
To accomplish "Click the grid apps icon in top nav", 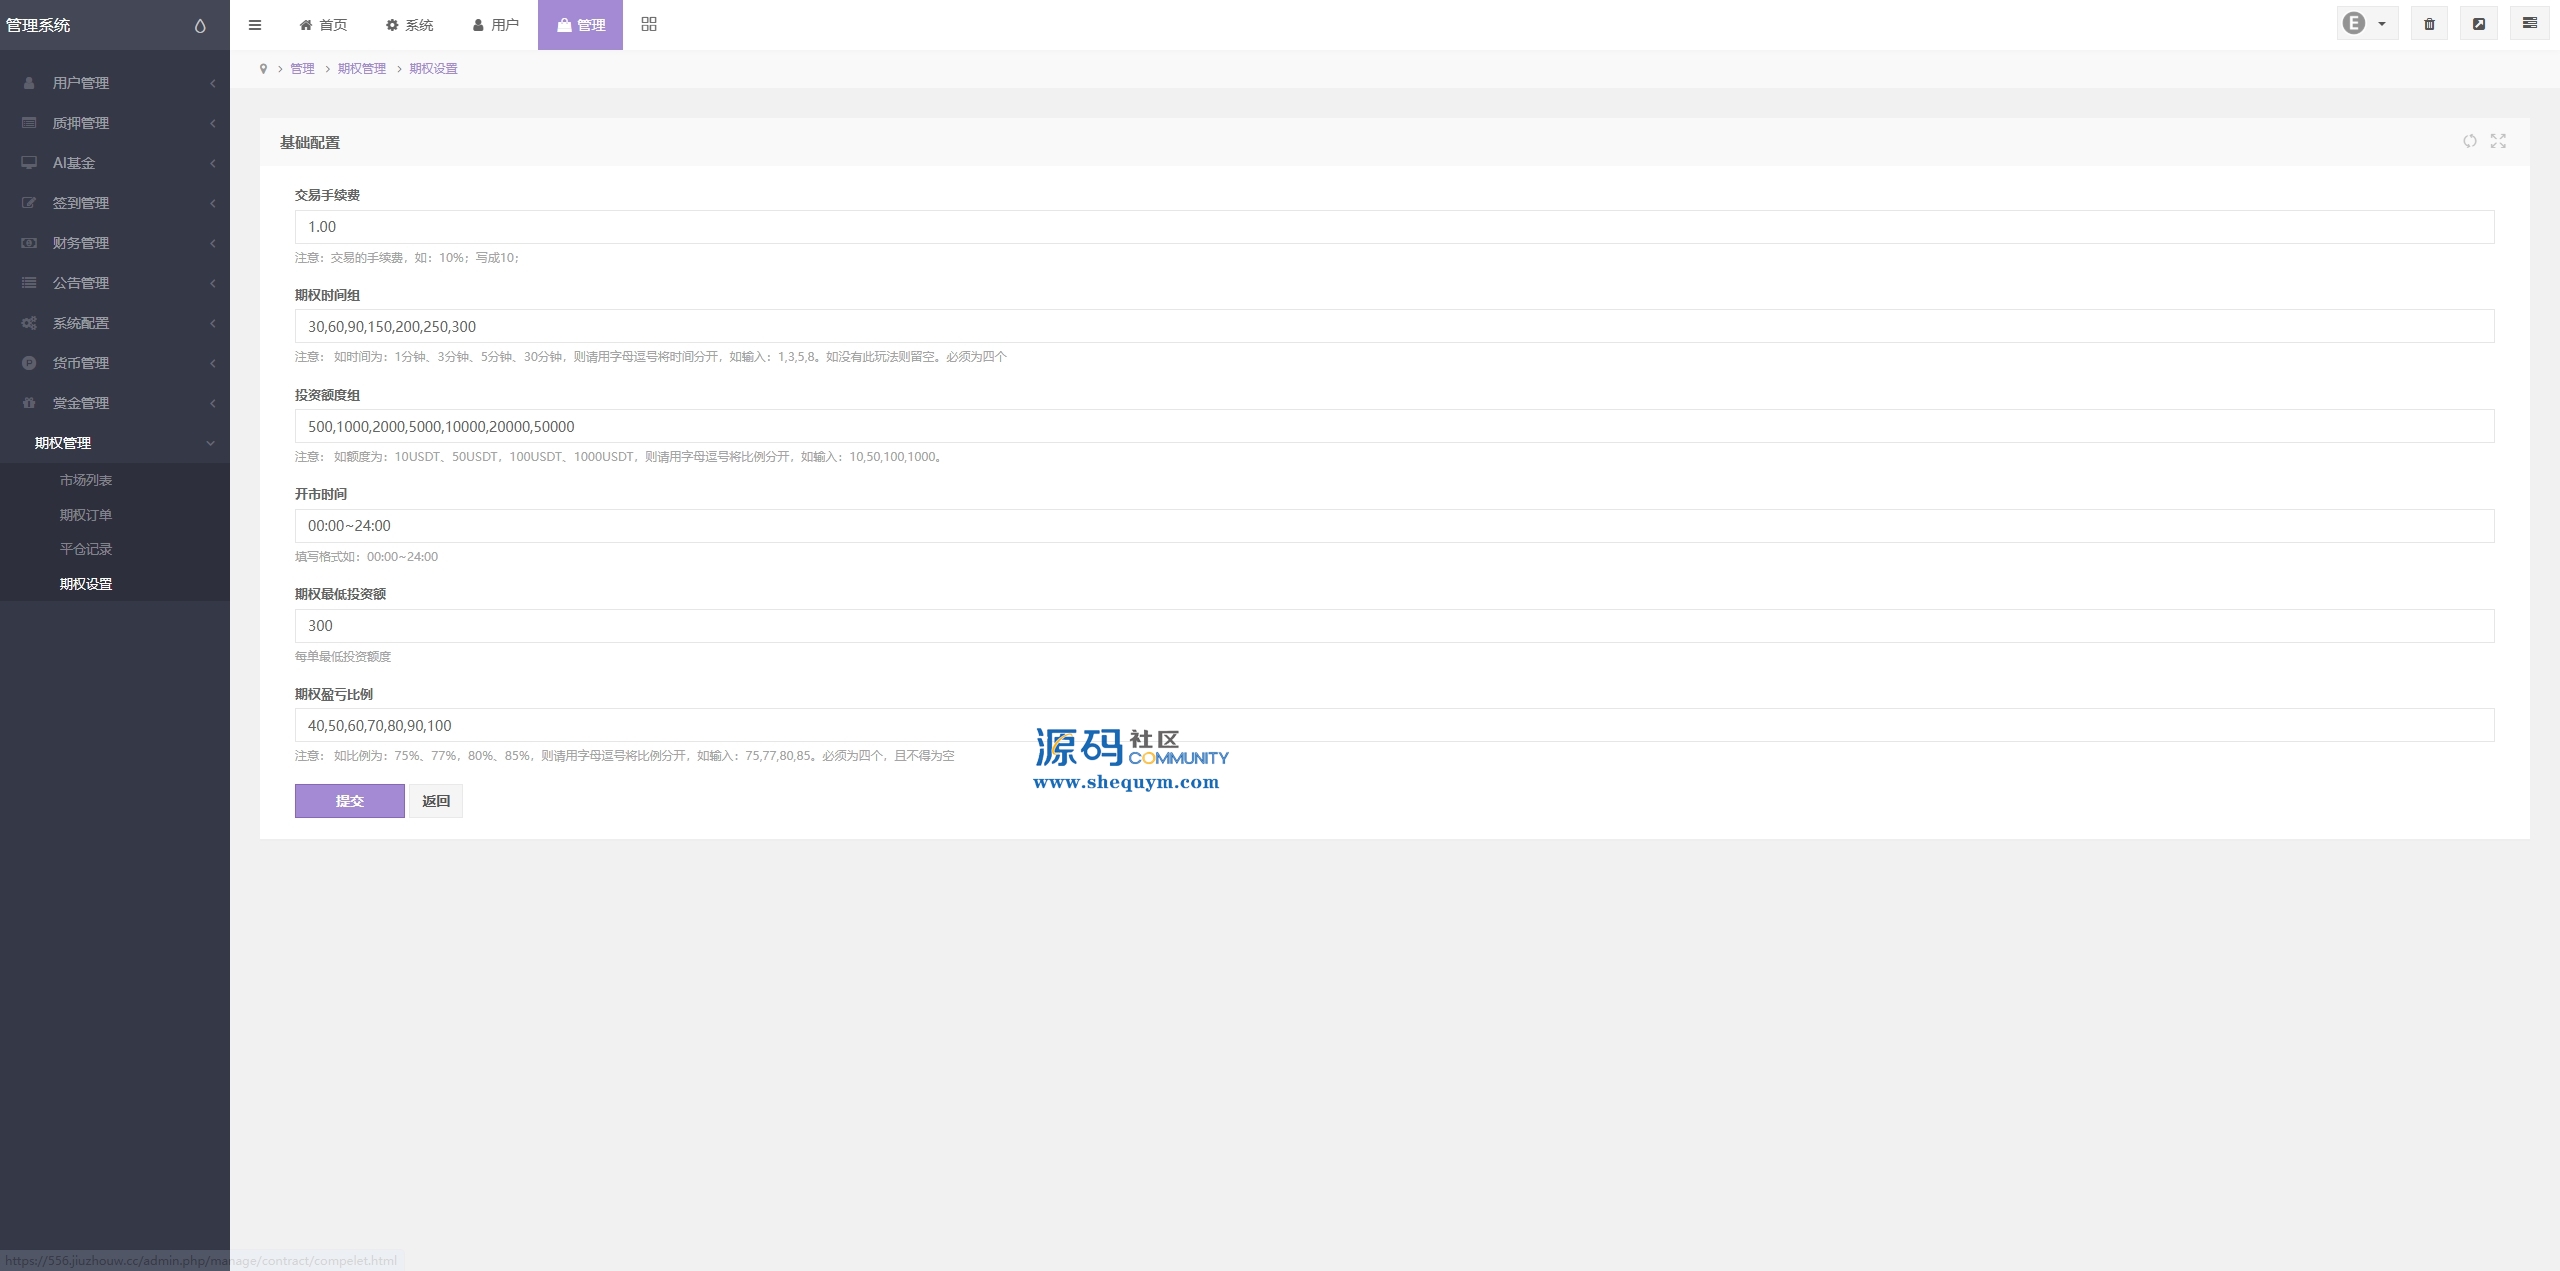I will click(649, 24).
